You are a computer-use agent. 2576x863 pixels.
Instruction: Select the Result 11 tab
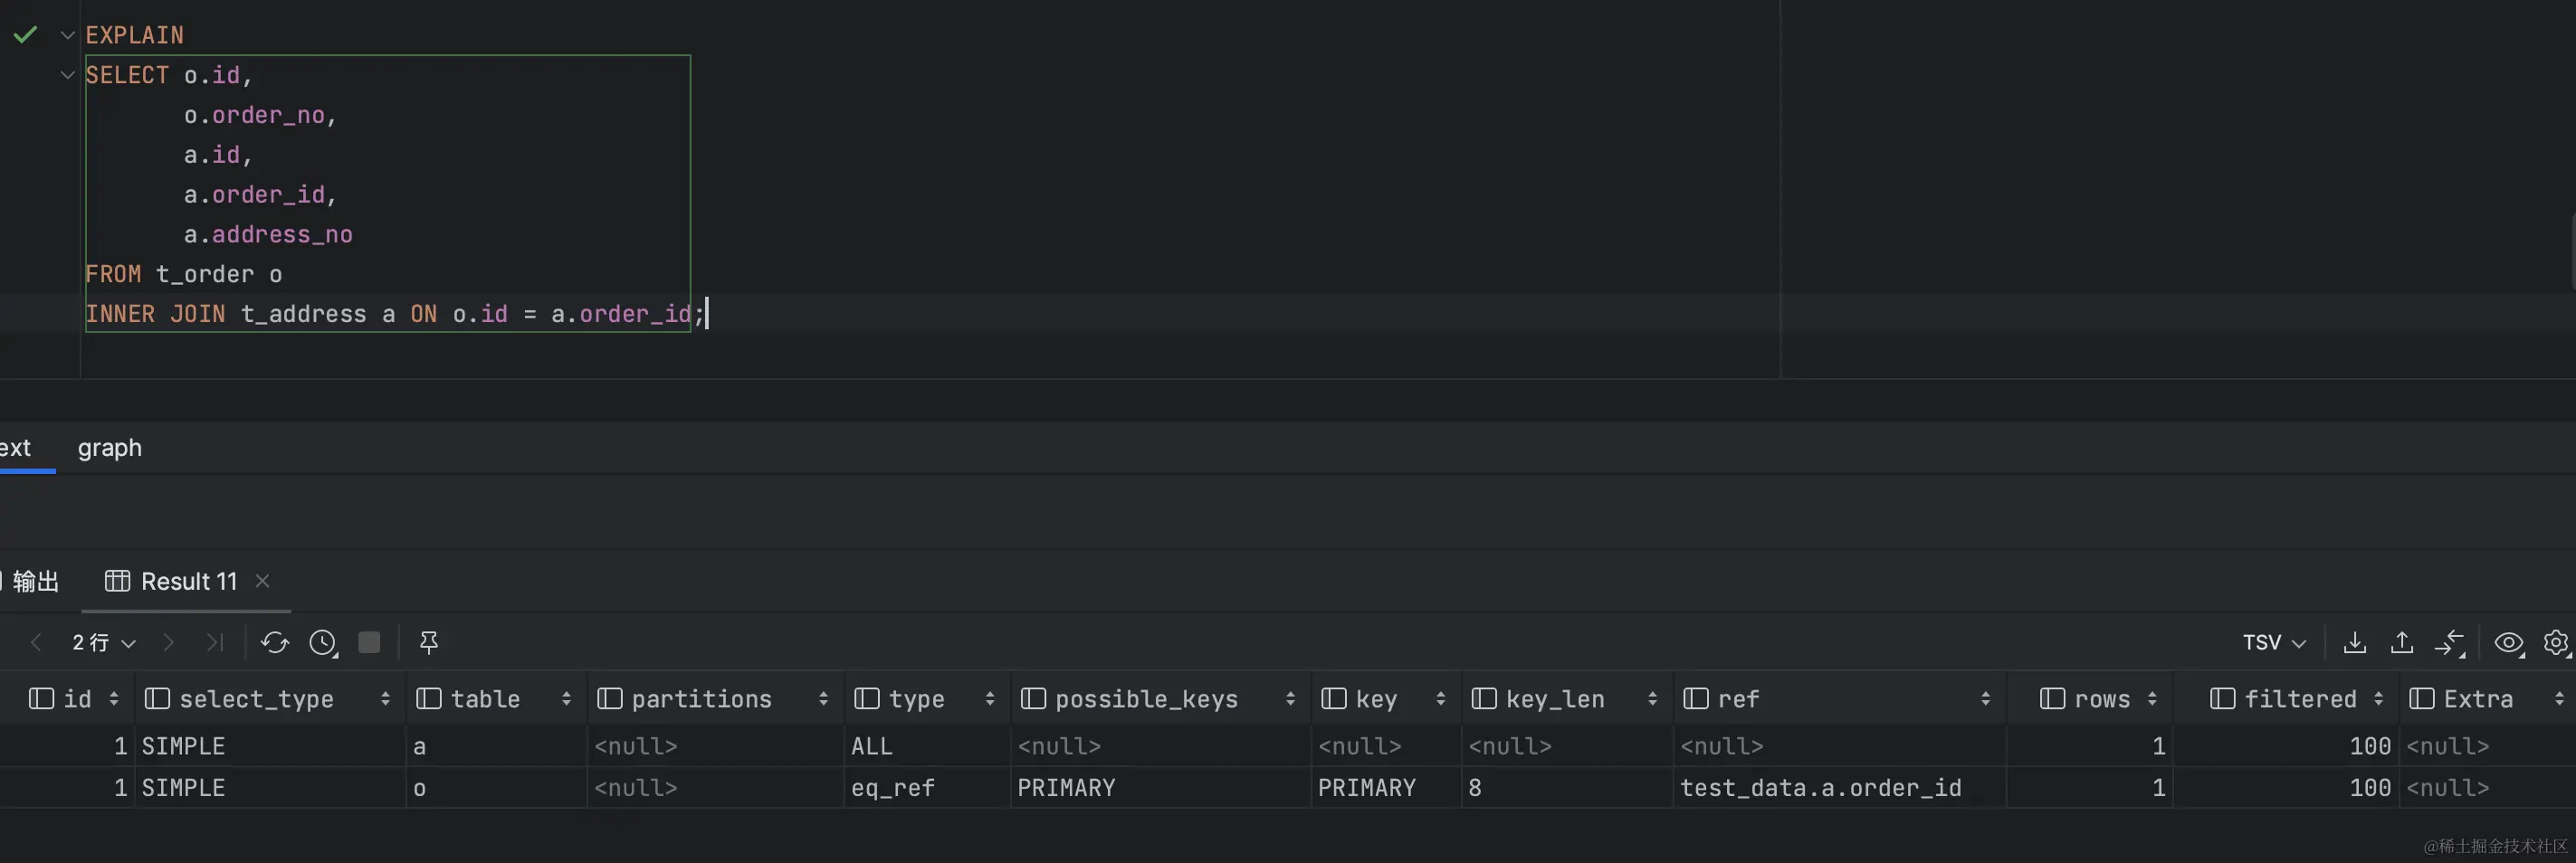click(171, 581)
